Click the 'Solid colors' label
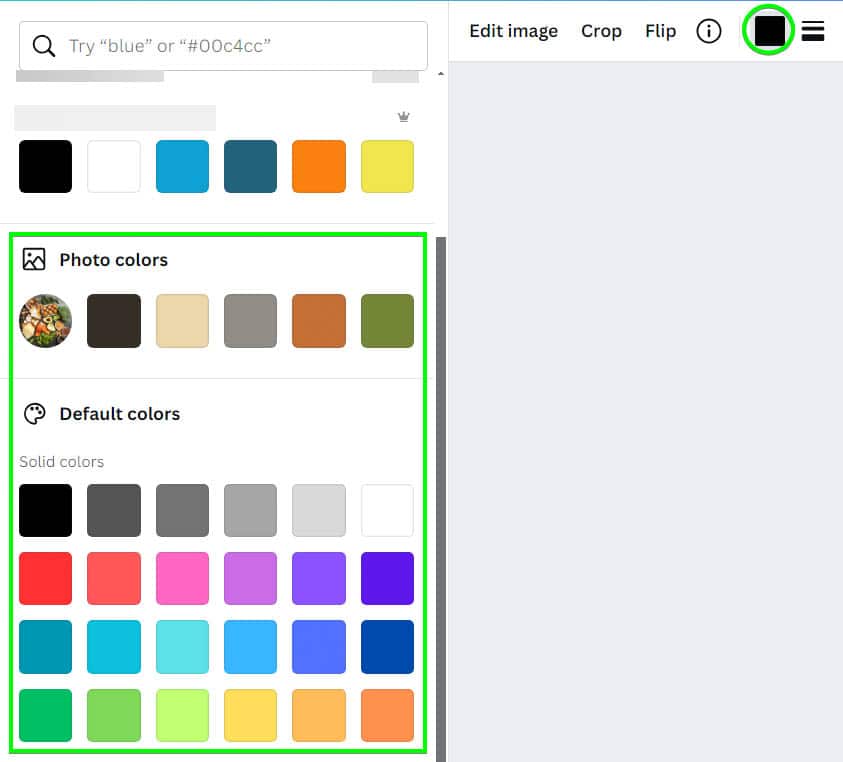This screenshot has width=843, height=762. (61, 461)
